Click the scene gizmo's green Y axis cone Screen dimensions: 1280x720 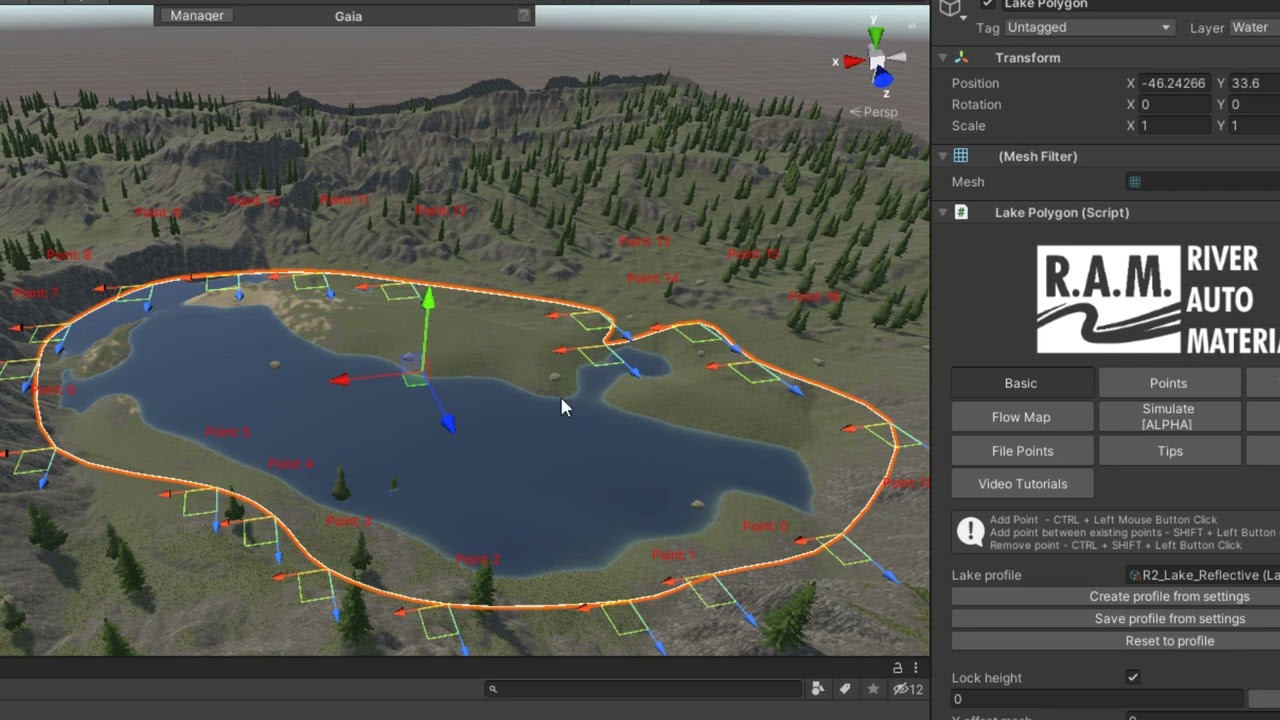[876, 38]
